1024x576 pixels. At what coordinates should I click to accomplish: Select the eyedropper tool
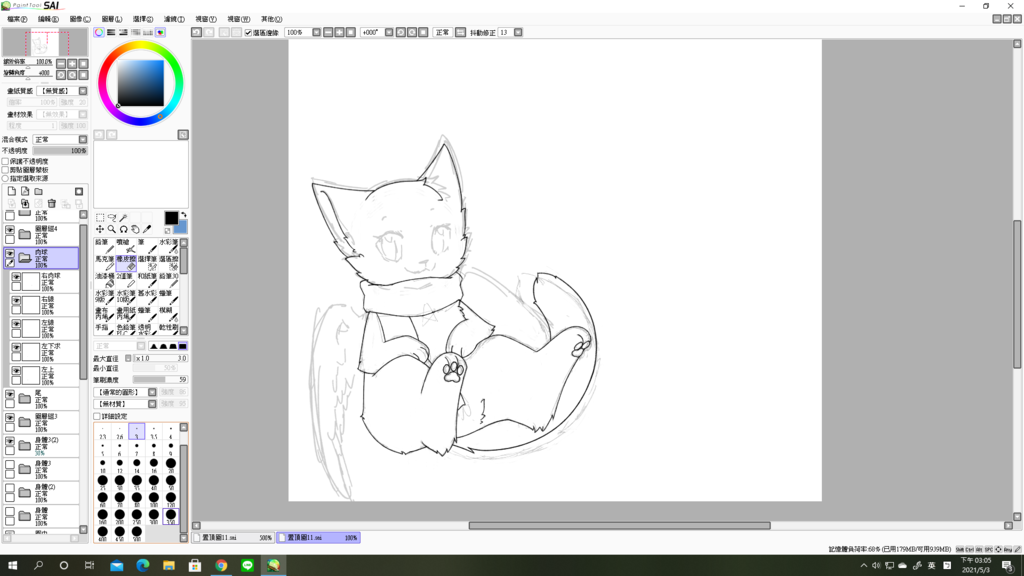(147, 229)
